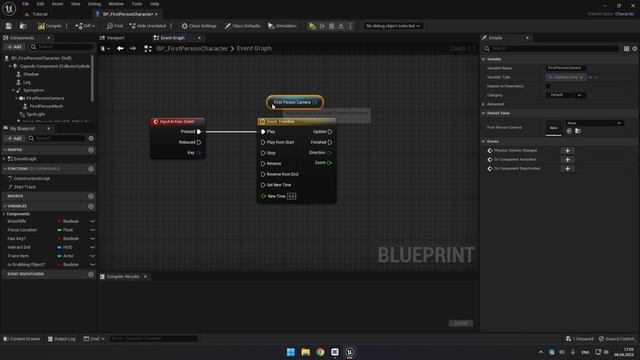
Task: Navigate back in graph history
Action: (x=120, y=48)
